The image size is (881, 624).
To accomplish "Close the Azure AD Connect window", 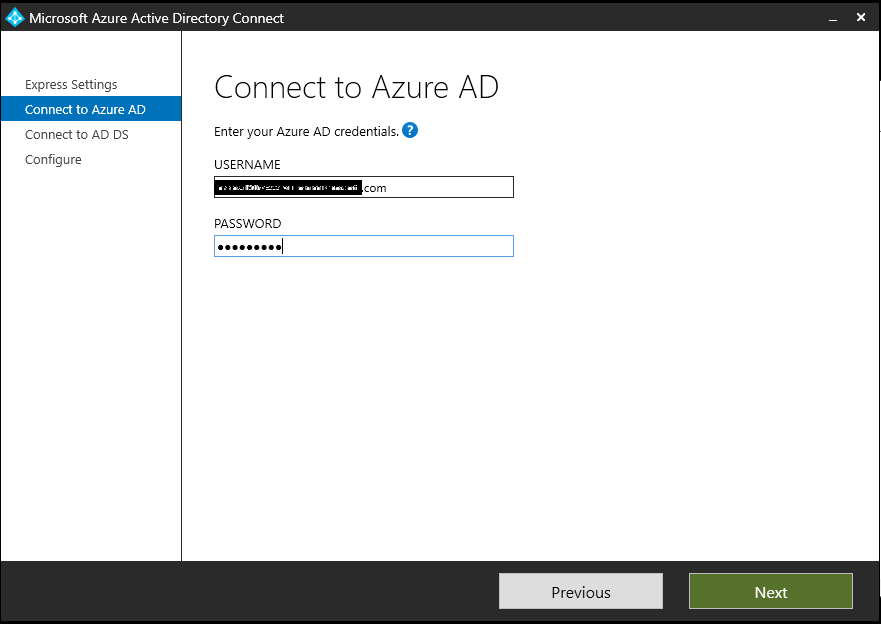I will point(861,17).
